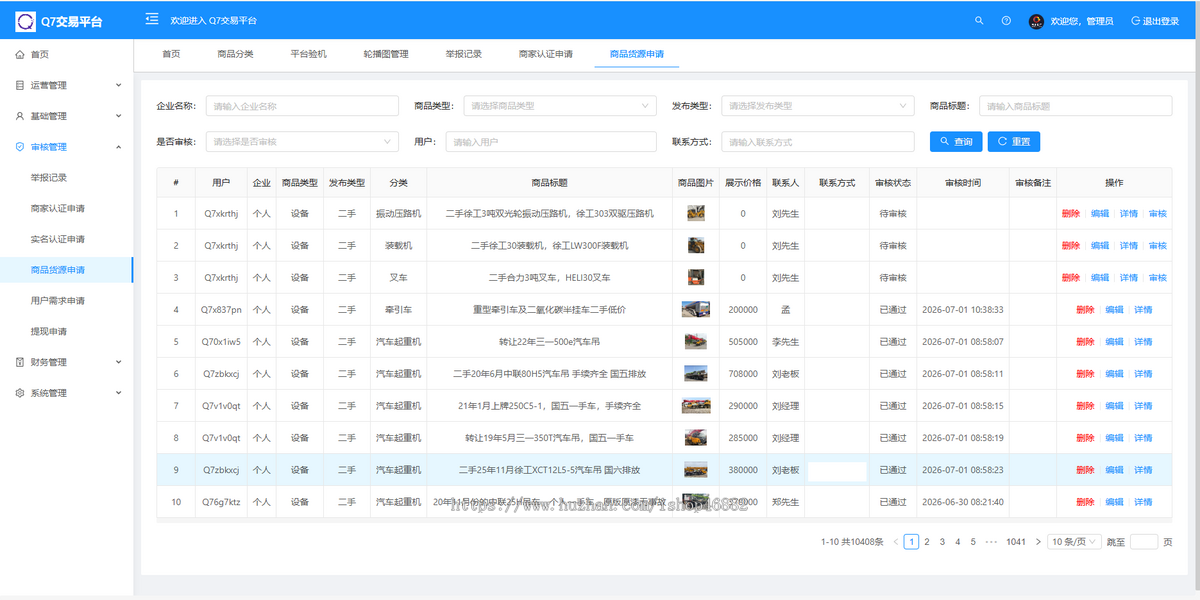Open the search icon in header
The image size is (1200, 600).
tap(979, 20)
